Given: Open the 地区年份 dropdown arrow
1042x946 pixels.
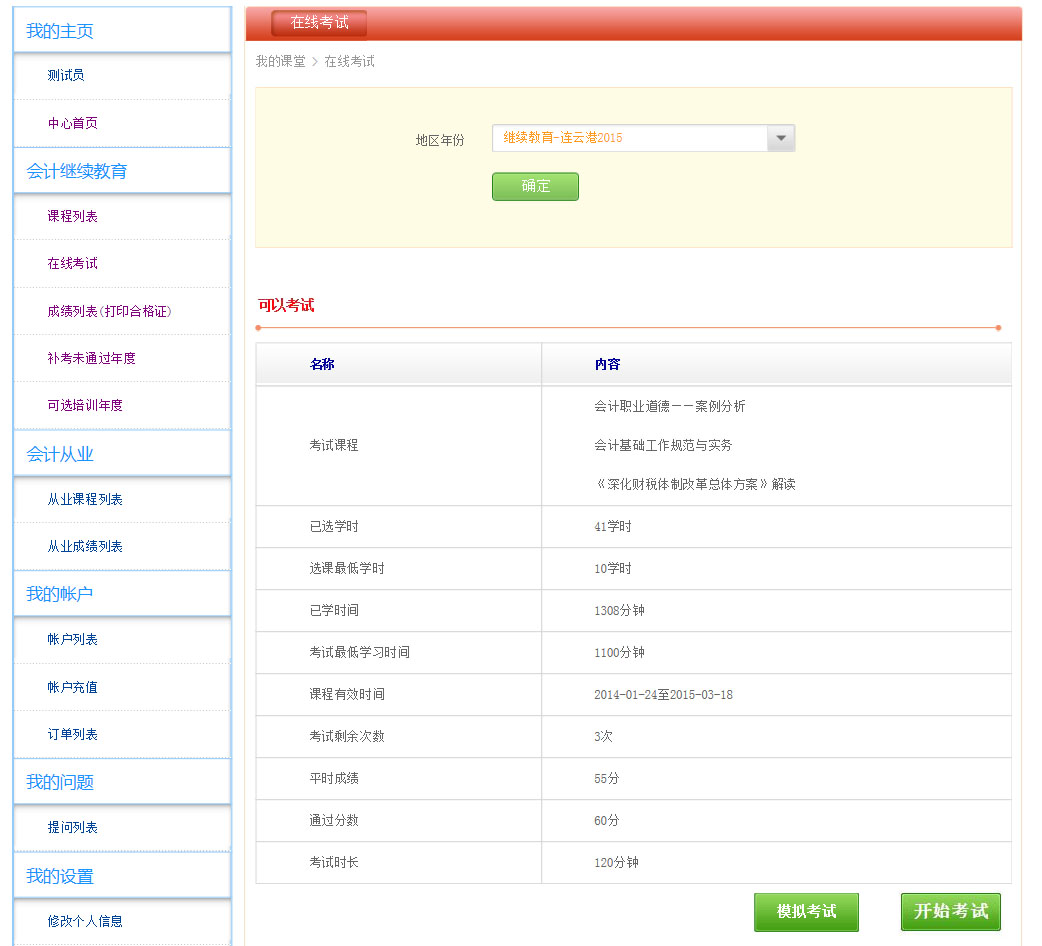Looking at the screenshot, I should pyautogui.click(x=781, y=138).
